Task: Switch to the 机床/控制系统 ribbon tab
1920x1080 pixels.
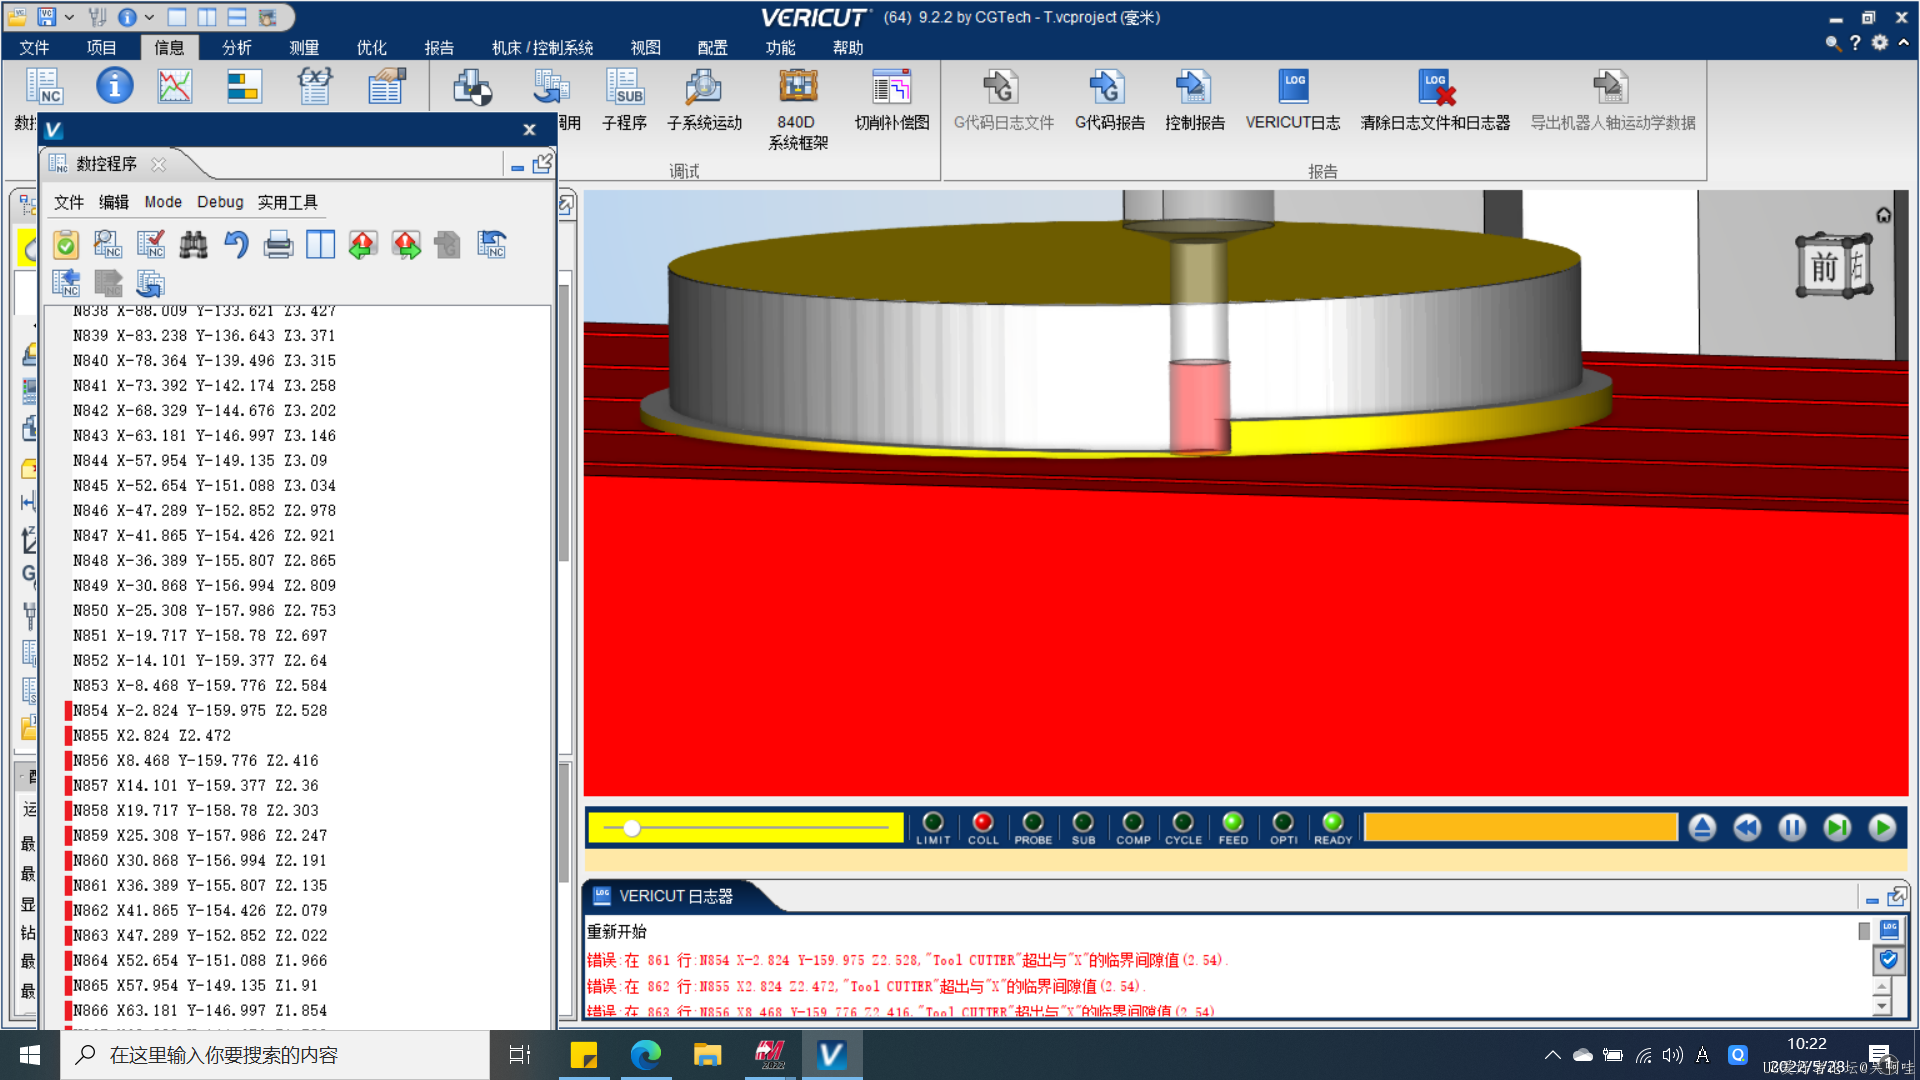Action: [x=542, y=47]
